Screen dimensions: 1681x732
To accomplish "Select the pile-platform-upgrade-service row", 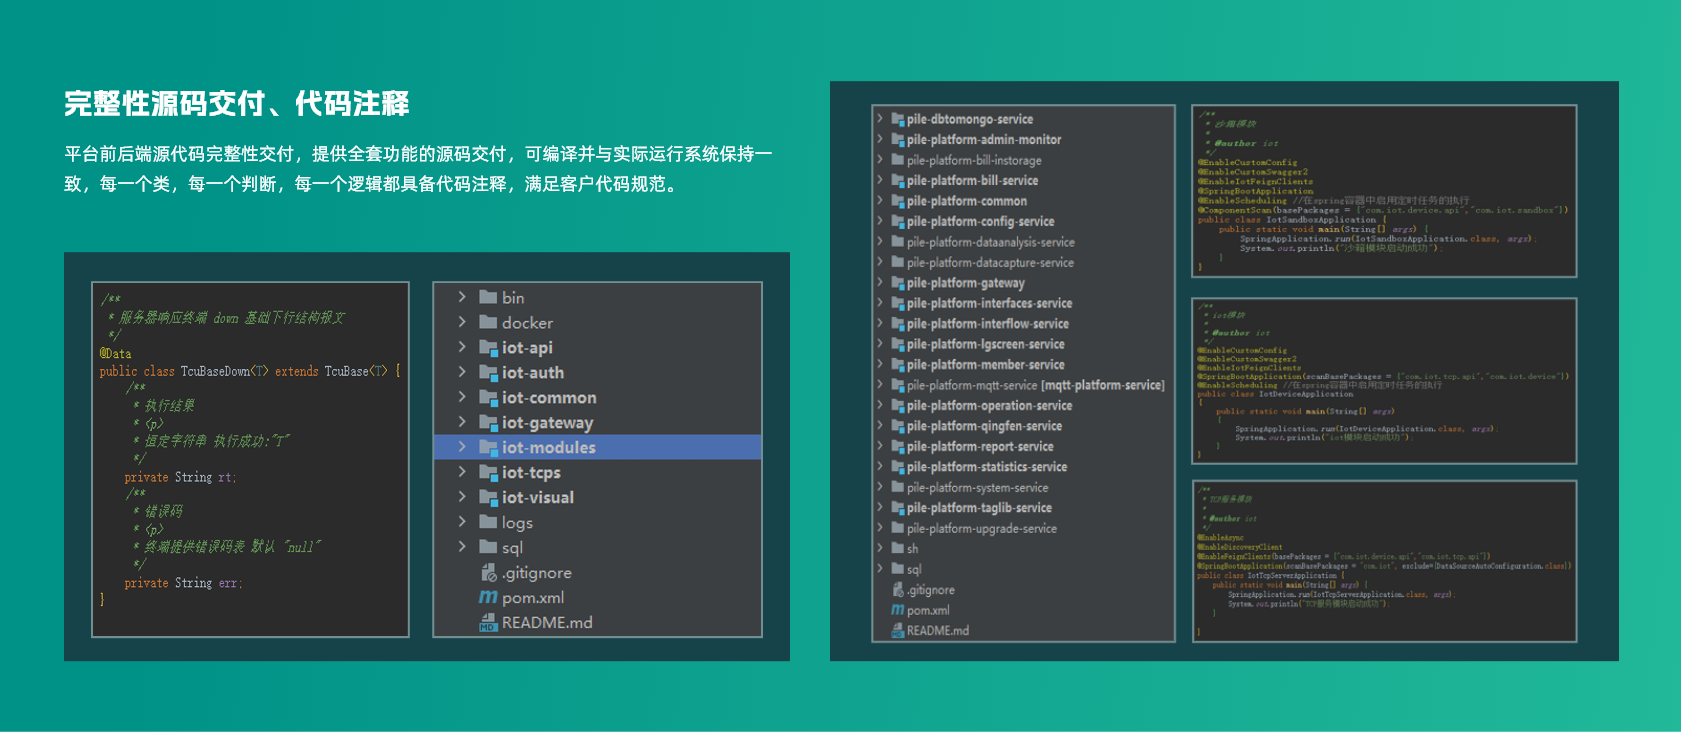I will pos(1023,528).
